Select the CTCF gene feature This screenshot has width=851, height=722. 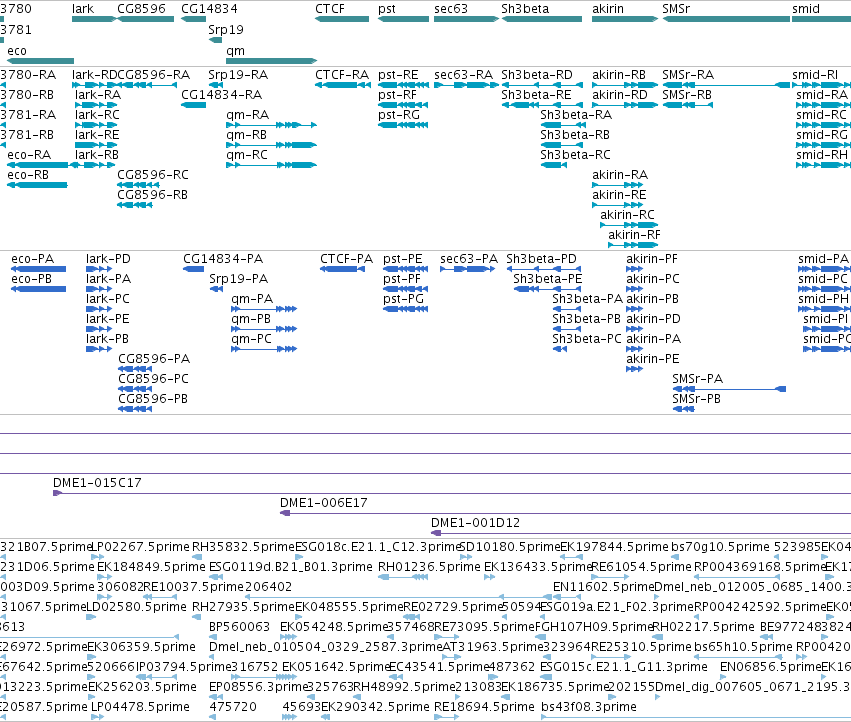[342, 19]
